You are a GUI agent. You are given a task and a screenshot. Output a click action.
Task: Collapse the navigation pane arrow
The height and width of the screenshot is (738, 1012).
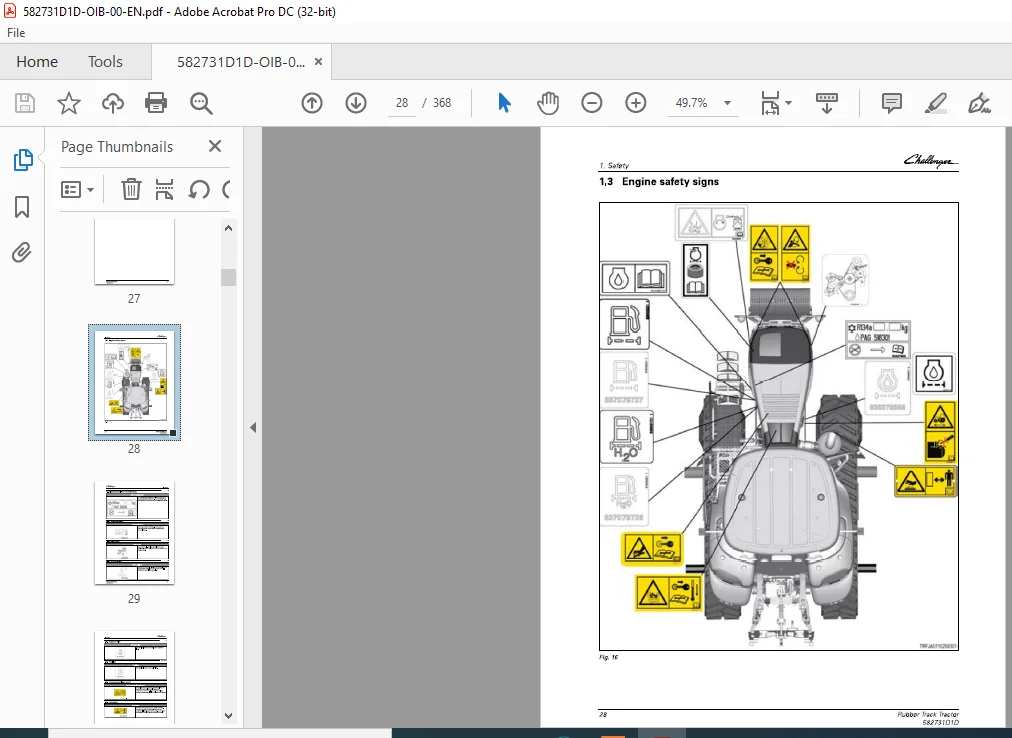click(x=253, y=427)
